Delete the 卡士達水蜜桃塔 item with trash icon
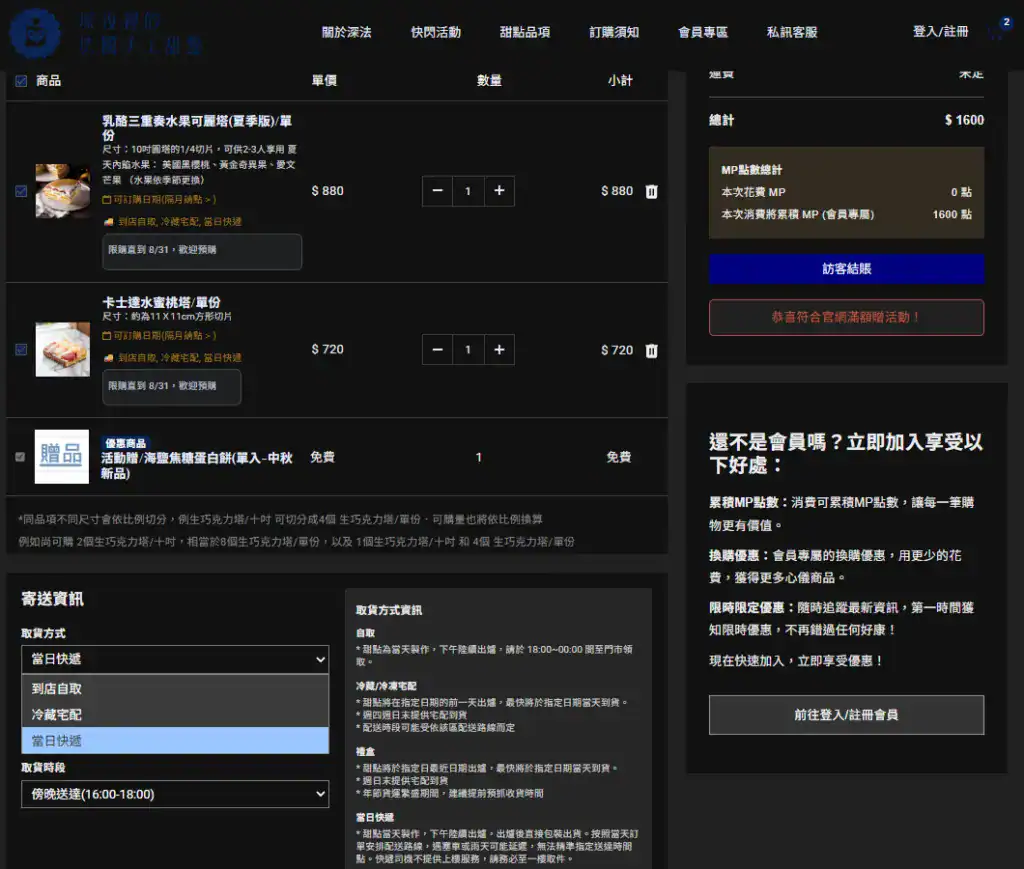The image size is (1024, 869). pos(651,351)
